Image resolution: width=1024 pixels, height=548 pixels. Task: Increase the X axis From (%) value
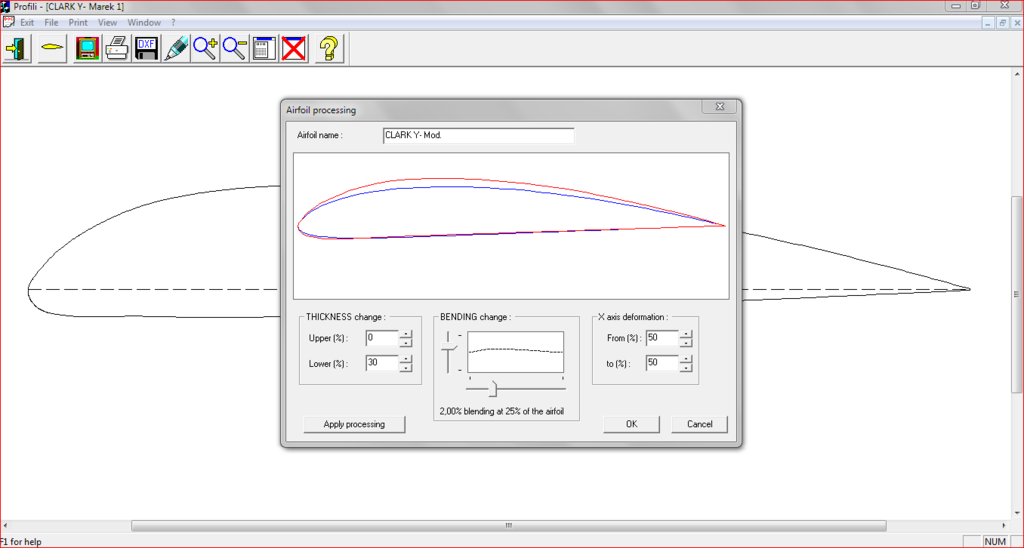(686, 334)
